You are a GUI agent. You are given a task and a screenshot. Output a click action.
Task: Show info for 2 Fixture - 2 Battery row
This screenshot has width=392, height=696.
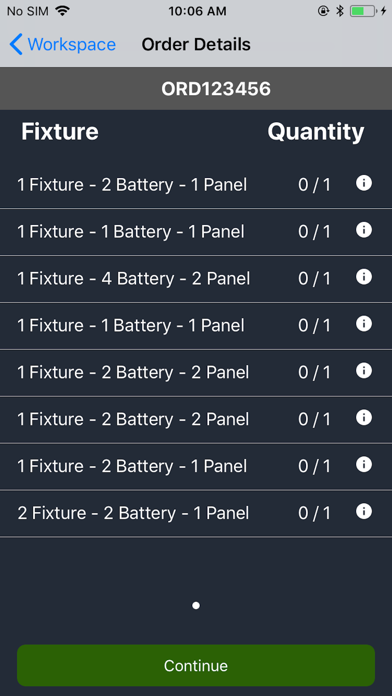(364, 512)
